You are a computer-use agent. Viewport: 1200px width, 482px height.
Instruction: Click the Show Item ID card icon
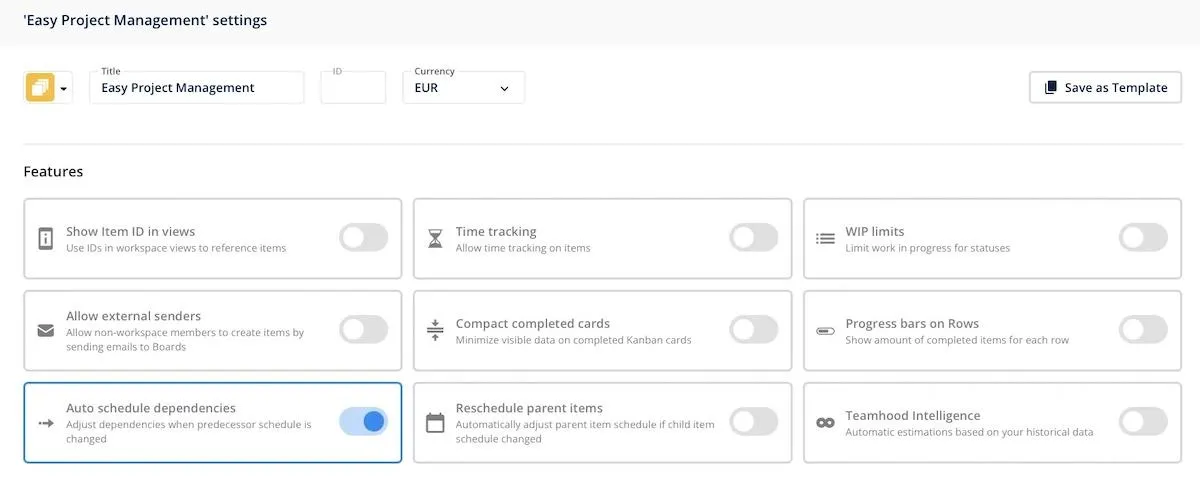coord(45,238)
